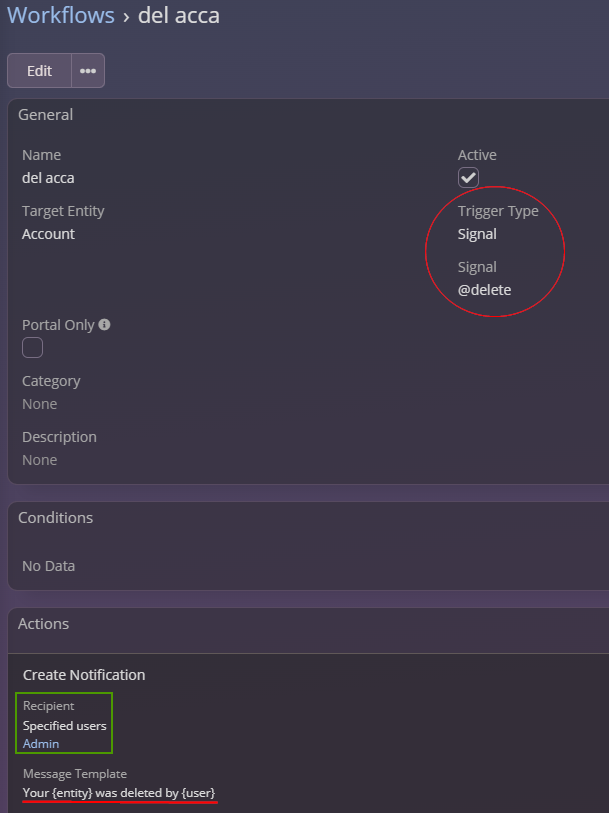This screenshot has height=813, width=609.
Task: Open the Admin user link
Action: coord(41,744)
